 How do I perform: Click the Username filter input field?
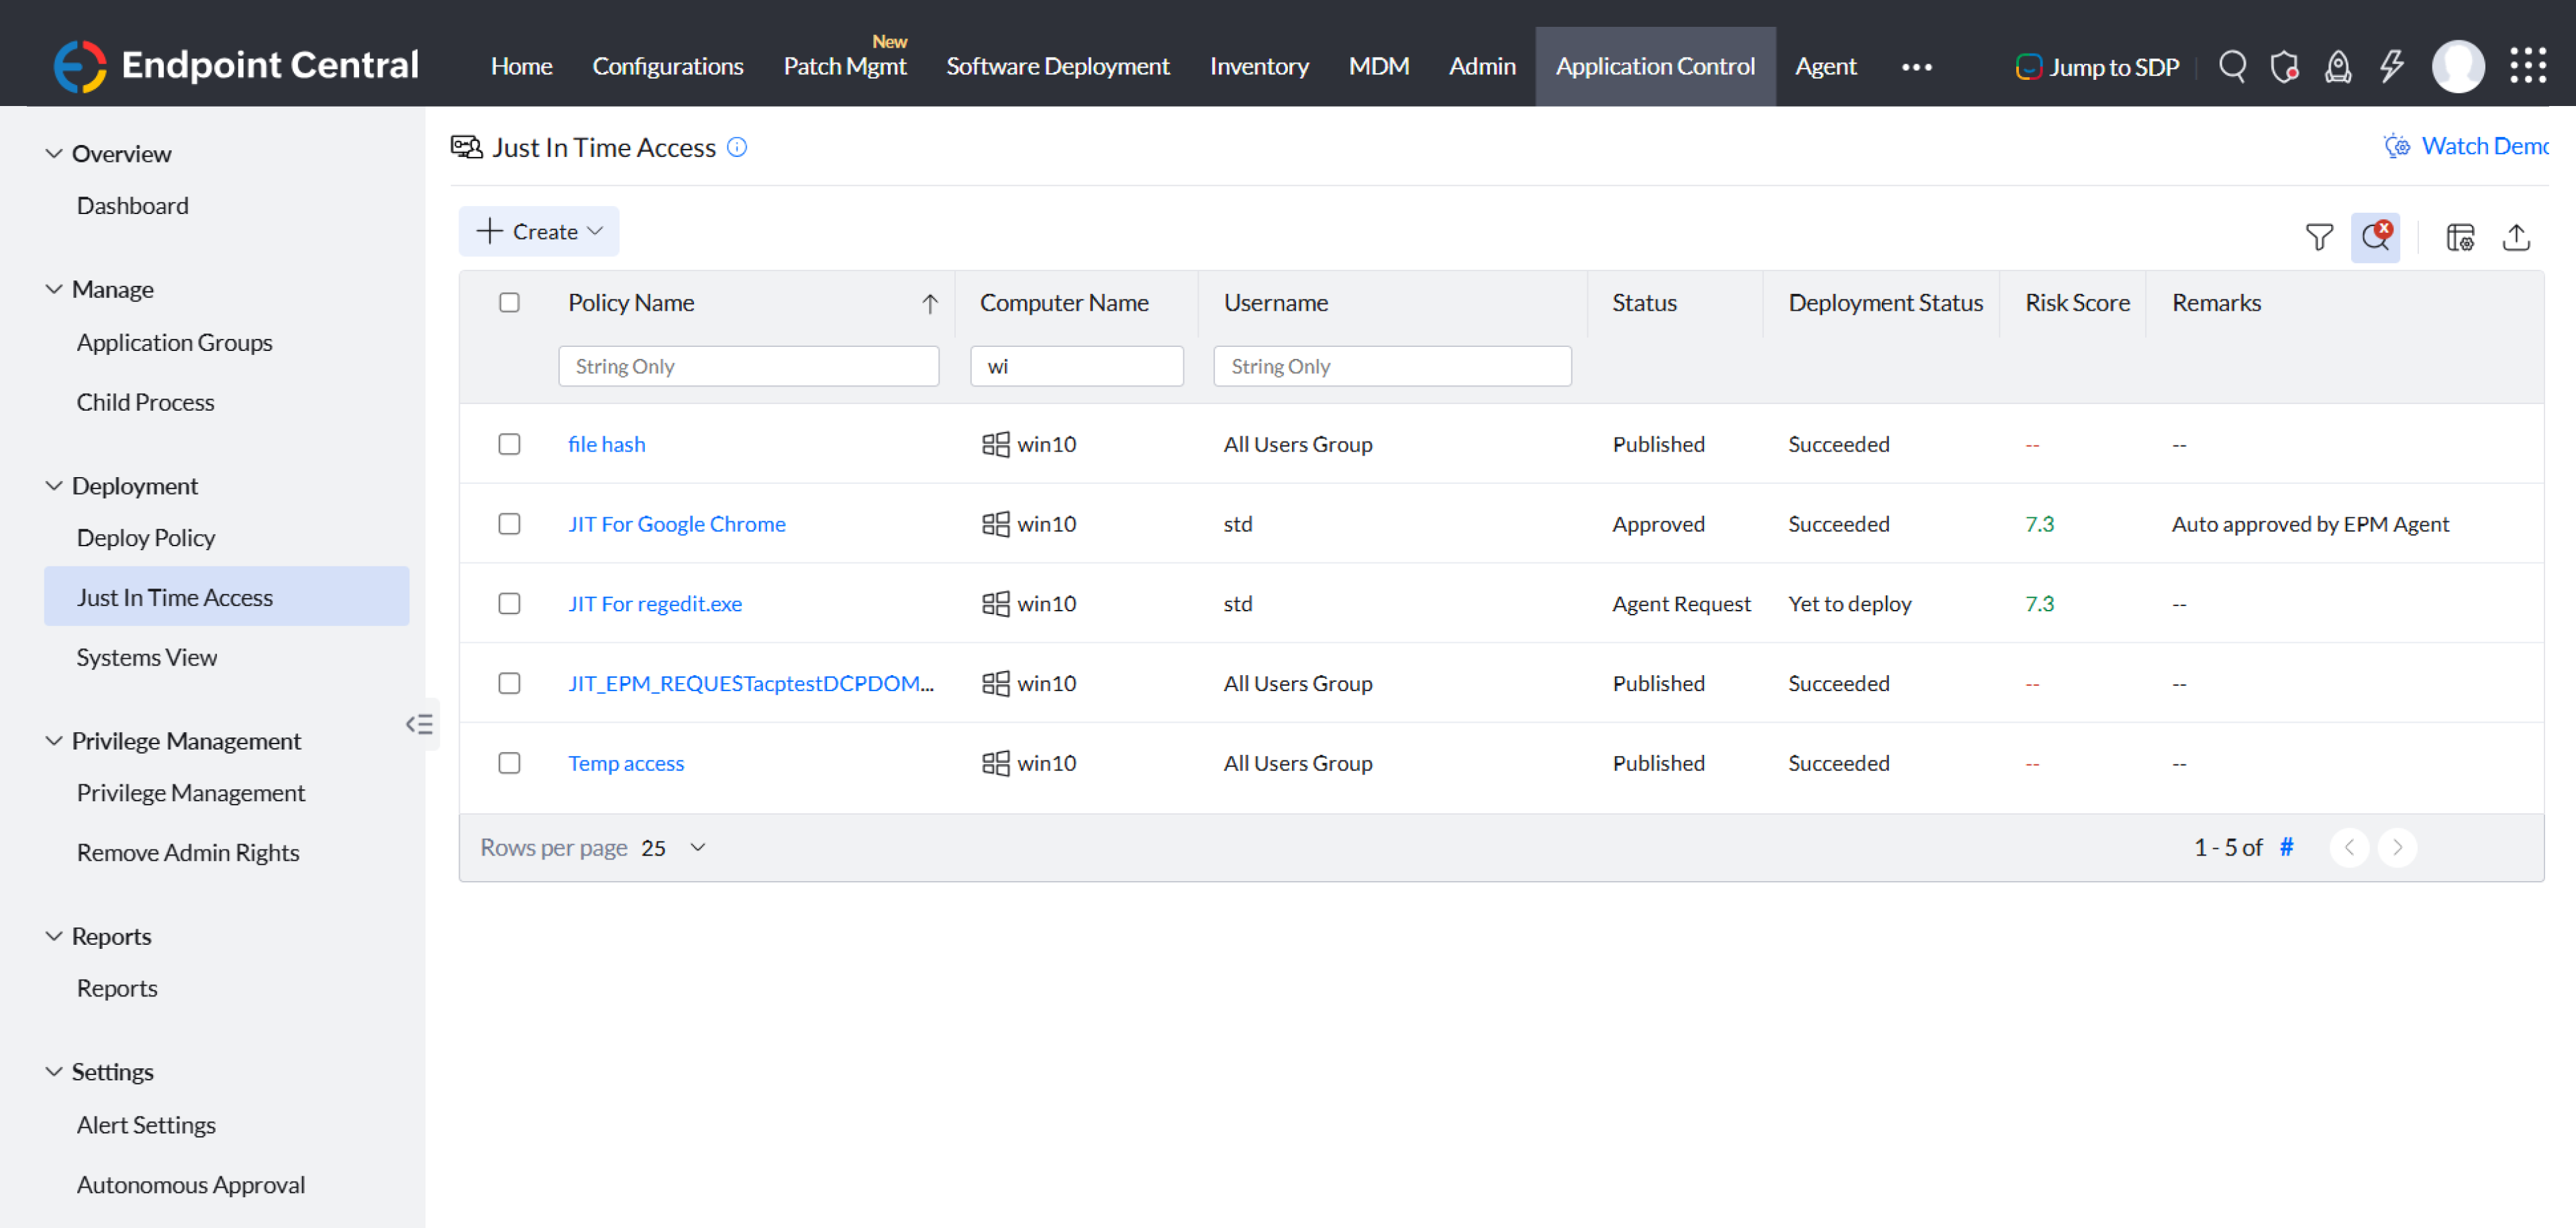pos(1391,366)
